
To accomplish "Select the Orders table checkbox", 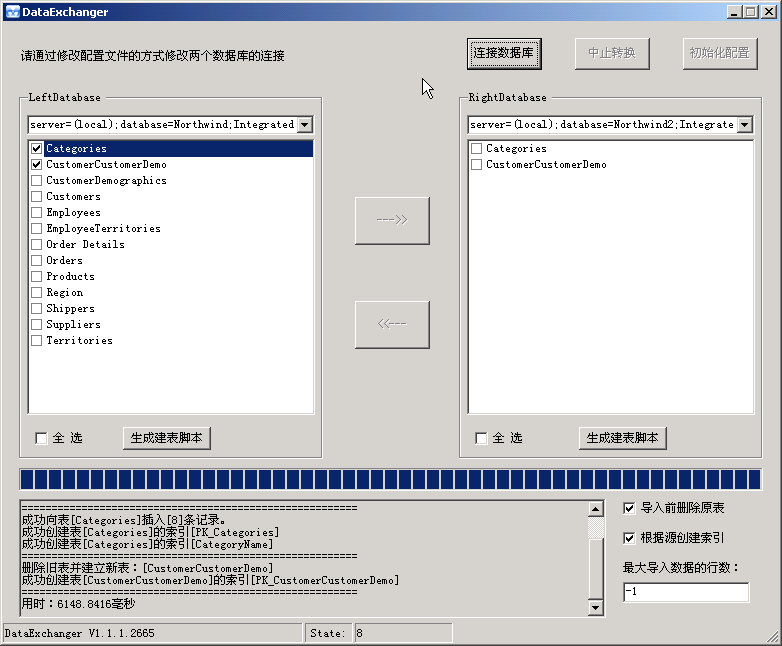I will [36, 260].
